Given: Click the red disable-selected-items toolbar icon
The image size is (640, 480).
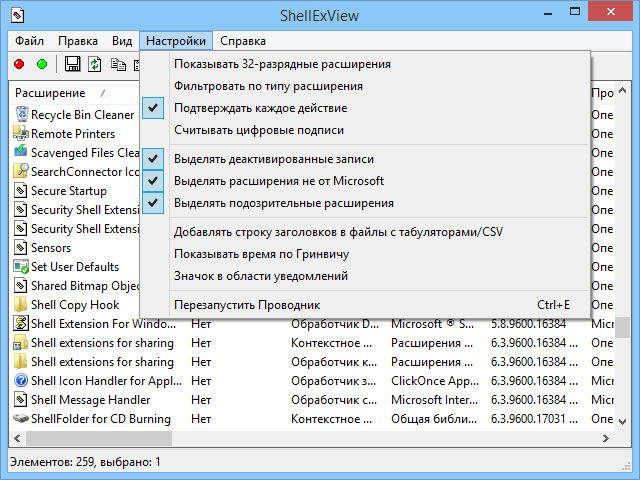Looking at the screenshot, I should click(19, 64).
